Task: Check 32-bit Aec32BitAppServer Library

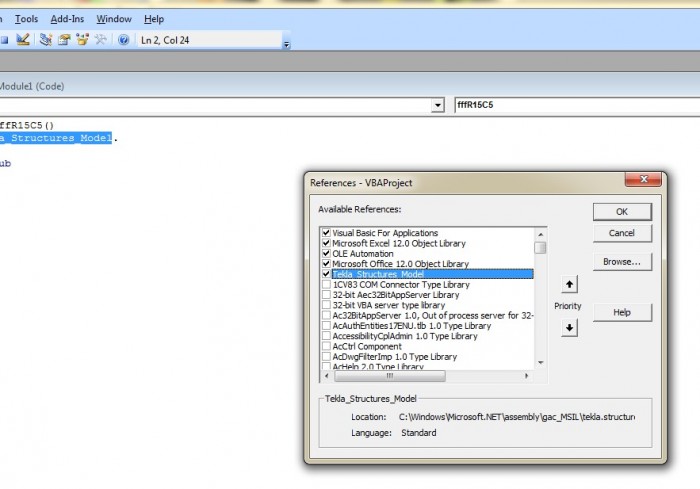Action: (x=326, y=295)
